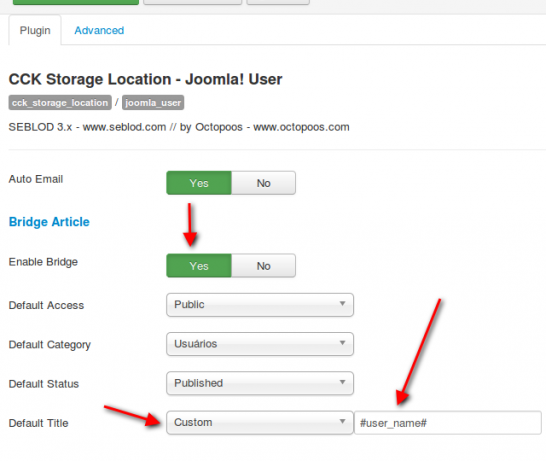The image size is (546, 461).
Task: Select the Plugin tab
Action: click(35, 30)
